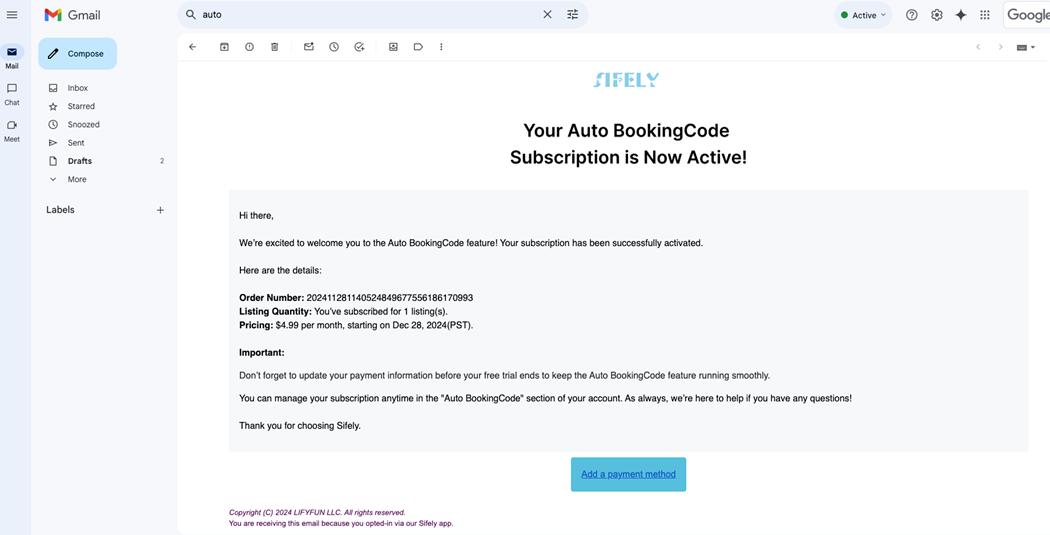Snooze this email with clock icon

coord(333,47)
